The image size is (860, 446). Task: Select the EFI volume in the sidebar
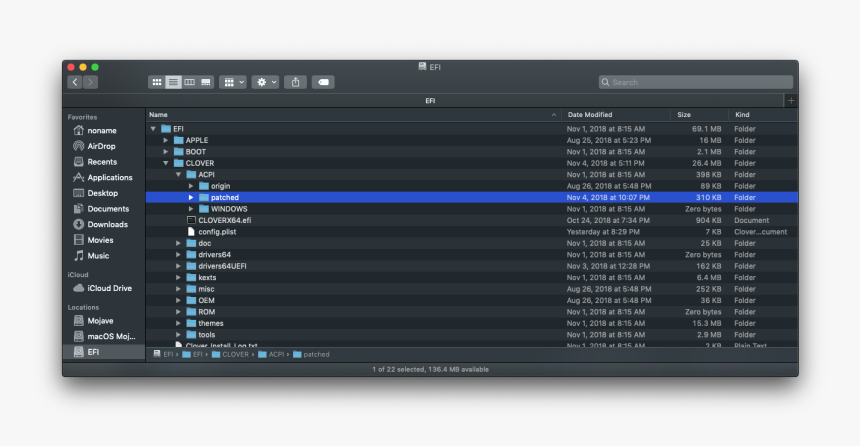pyautogui.click(x=104, y=352)
